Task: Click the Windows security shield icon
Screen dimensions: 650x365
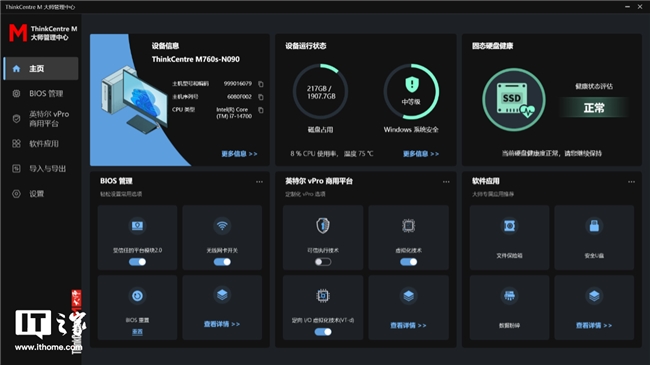Action: pos(412,85)
